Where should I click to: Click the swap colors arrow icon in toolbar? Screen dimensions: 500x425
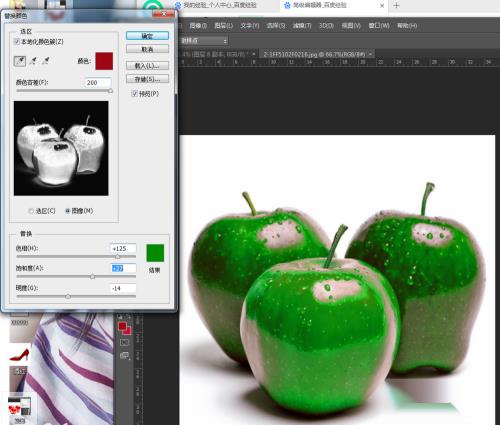[129, 316]
